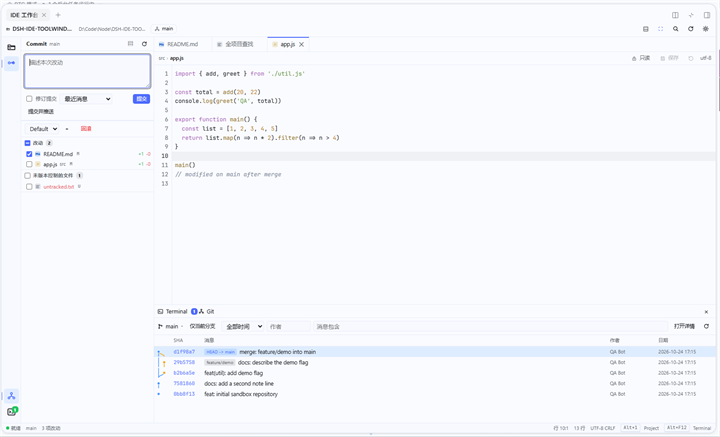Screen dimensions: 720x437
Task: Click the 打开详情 open details button
Action: 684,326
